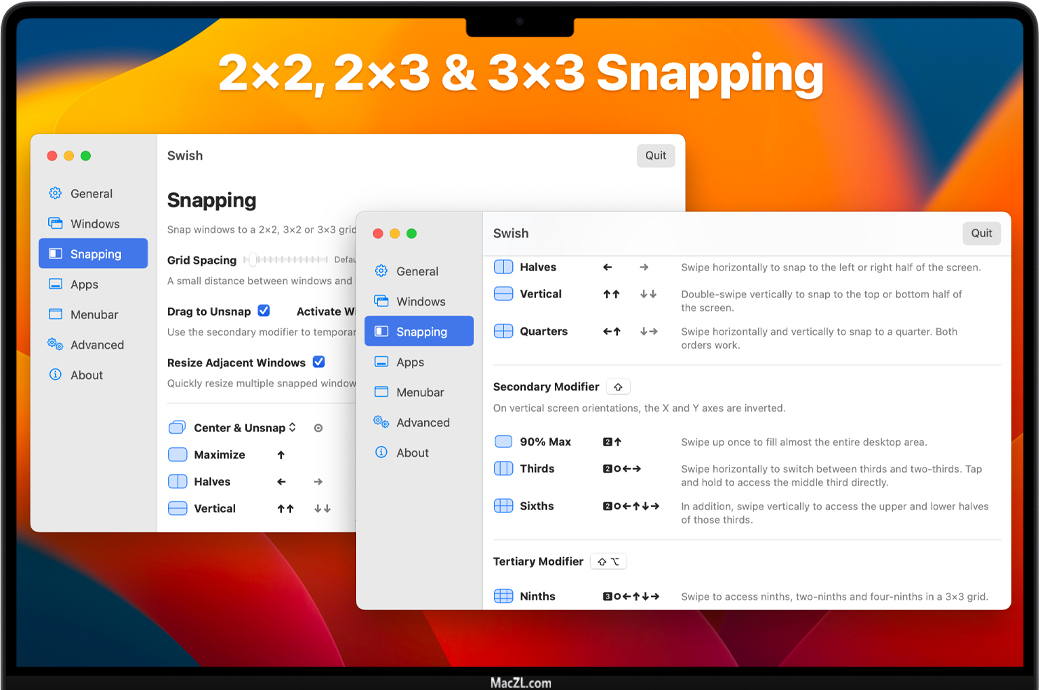Disable Resize Adjacent Windows checkbox
The height and width of the screenshot is (690, 1040).
(x=319, y=362)
